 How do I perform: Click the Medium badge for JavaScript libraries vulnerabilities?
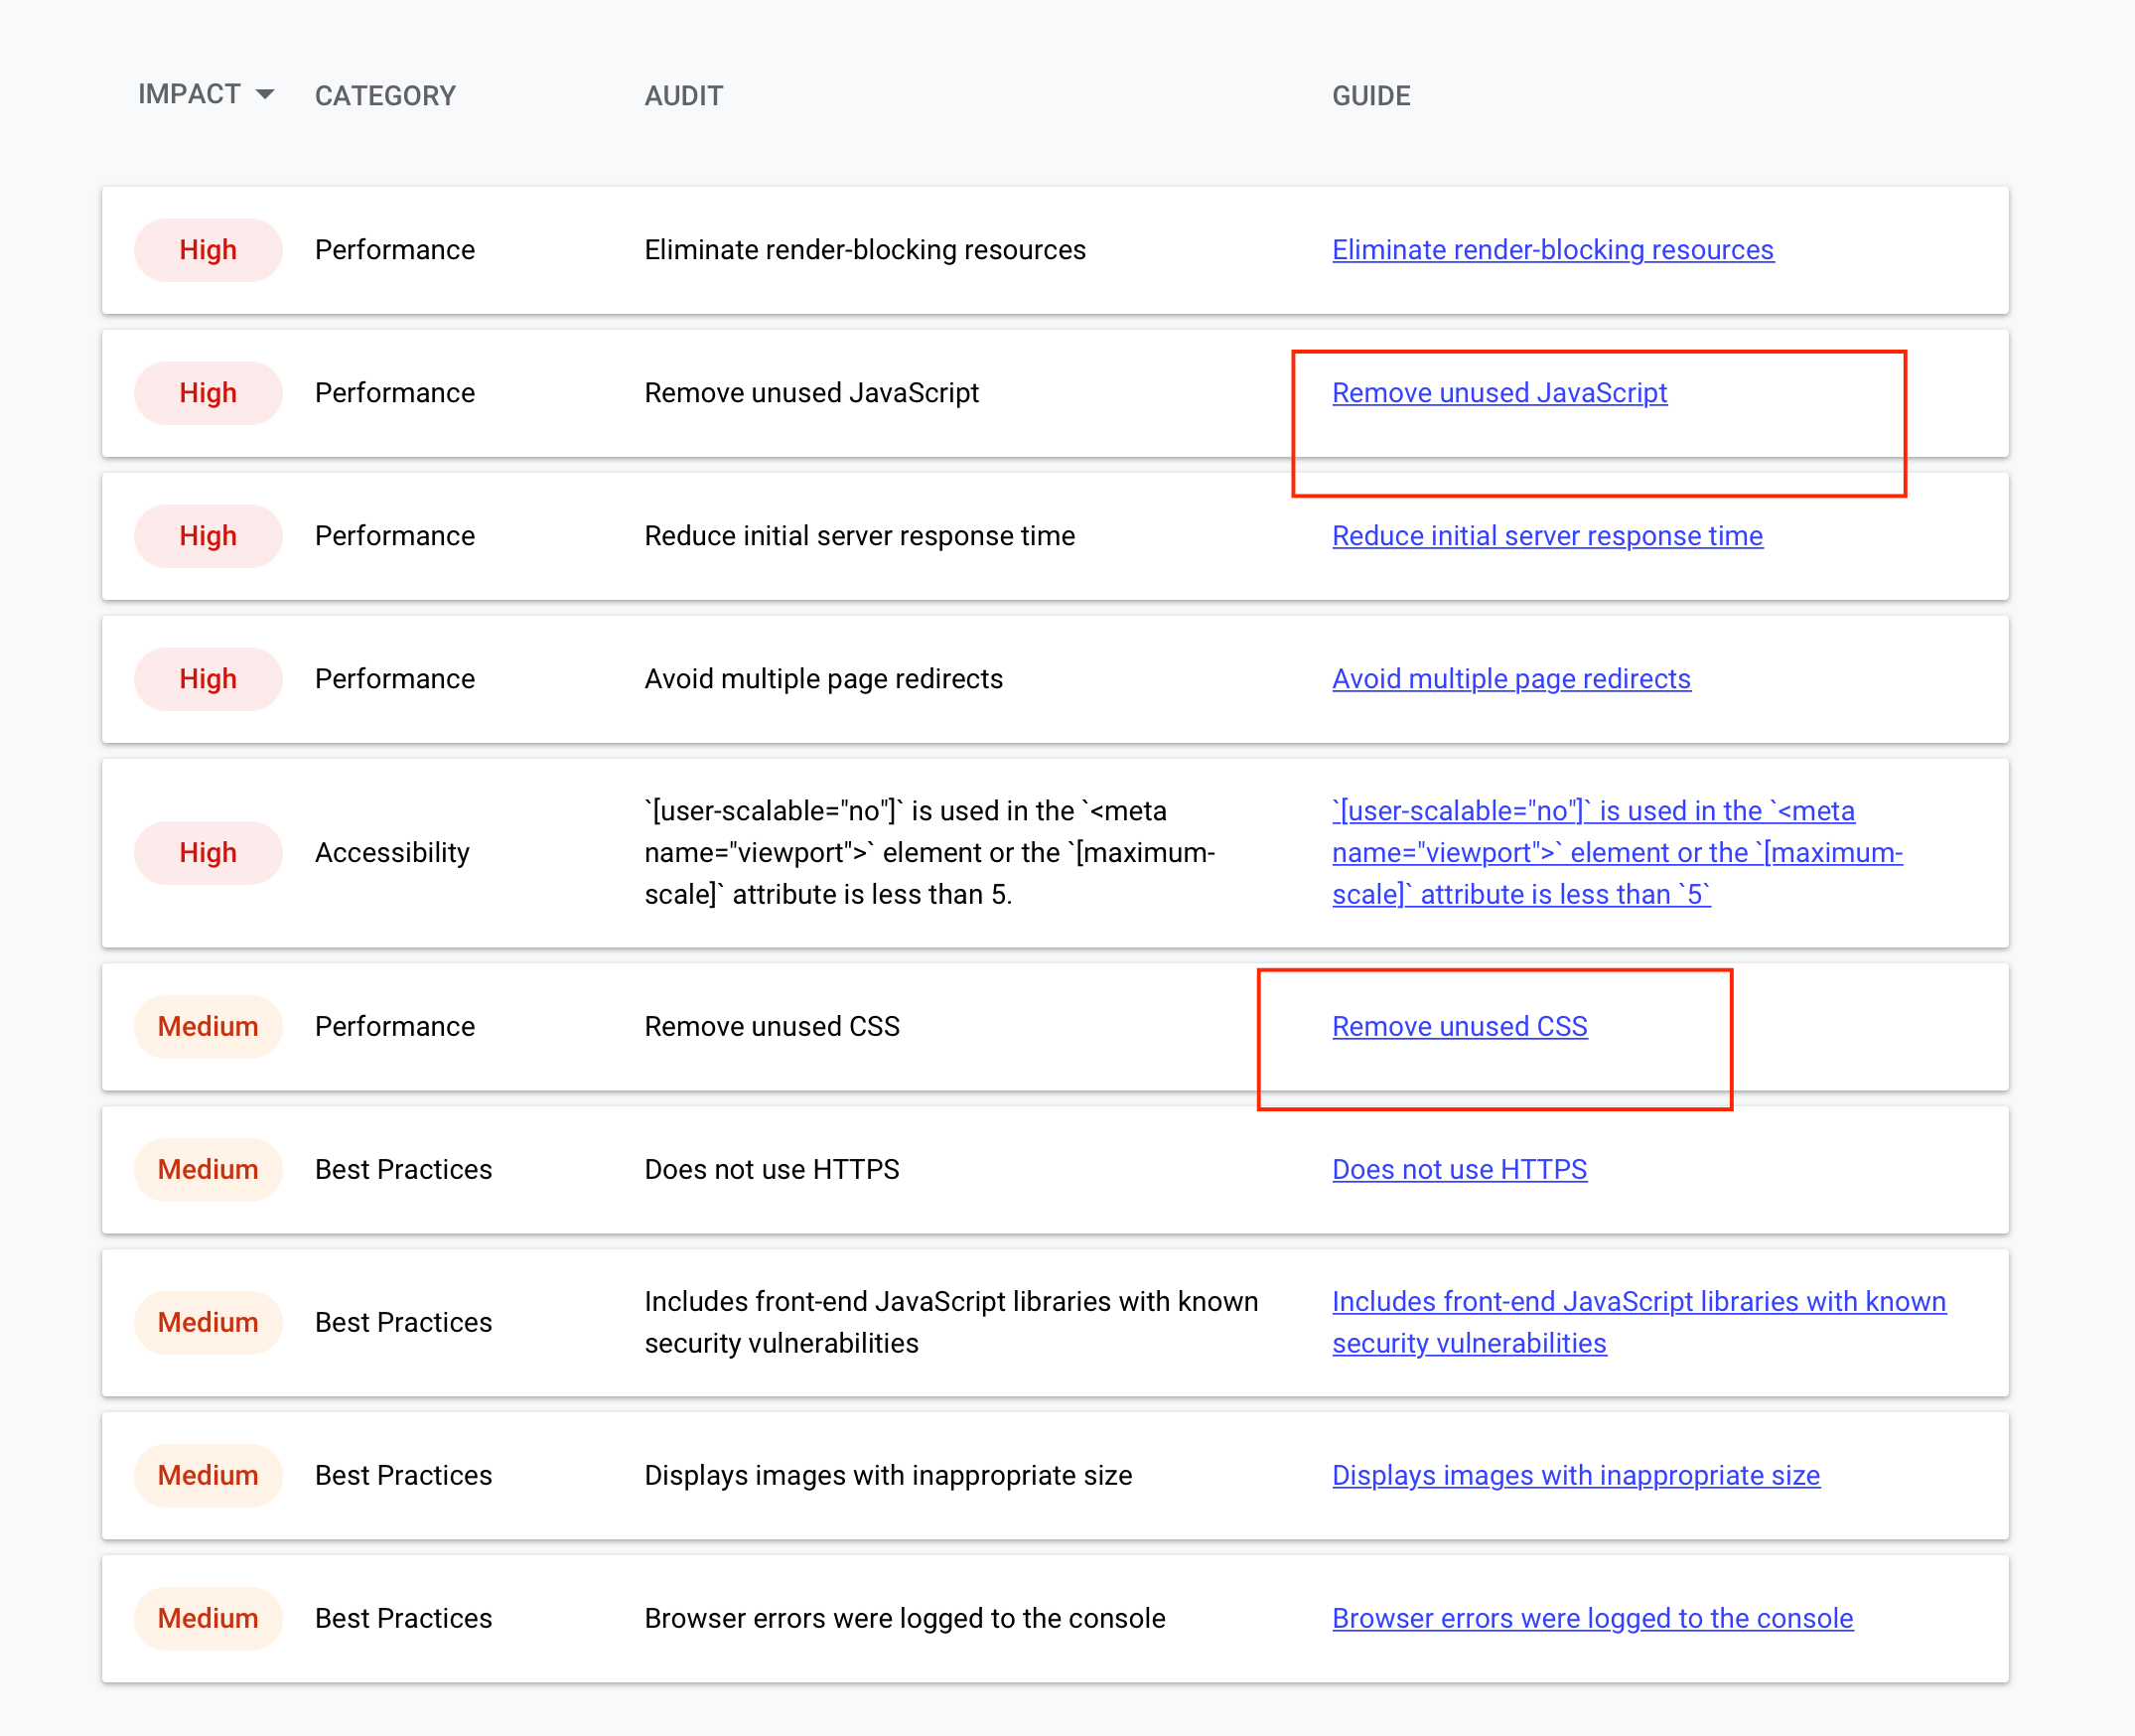coord(208,1323)
